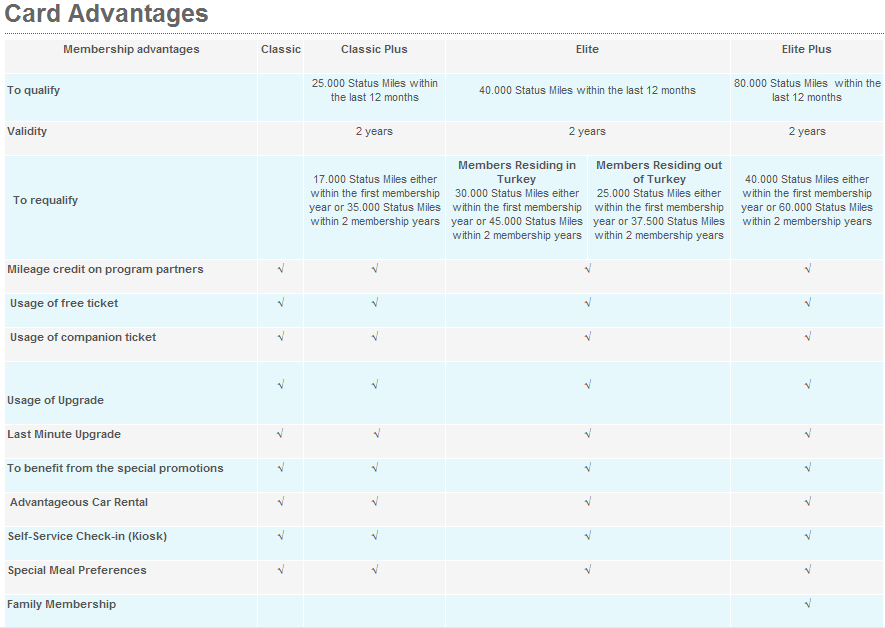This screenshot has width=885, height=628.
Task: Click Classic checkmark for companion ticket
Action: (281, 337)
